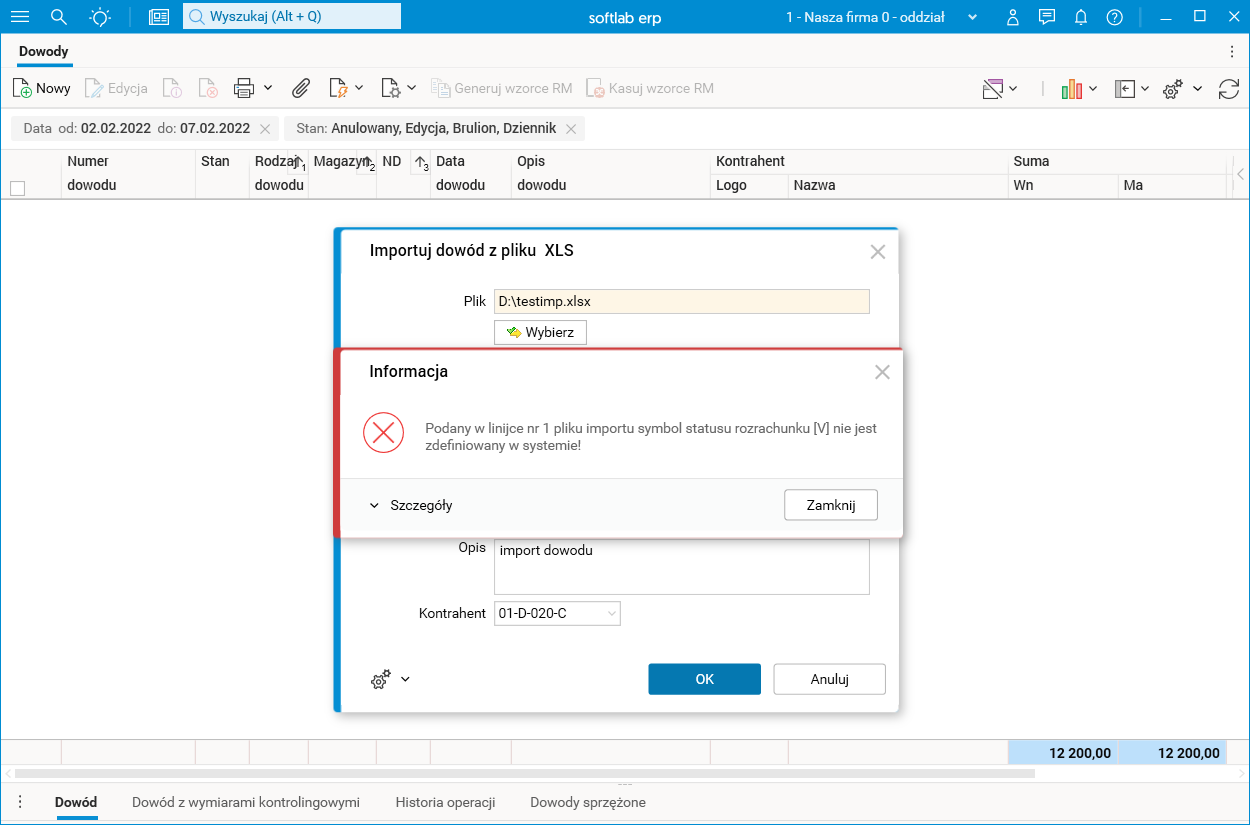Click the Opis text area 'import dowodu'
The height and width of the screenshot is (825, 1250).
[682, 567]
